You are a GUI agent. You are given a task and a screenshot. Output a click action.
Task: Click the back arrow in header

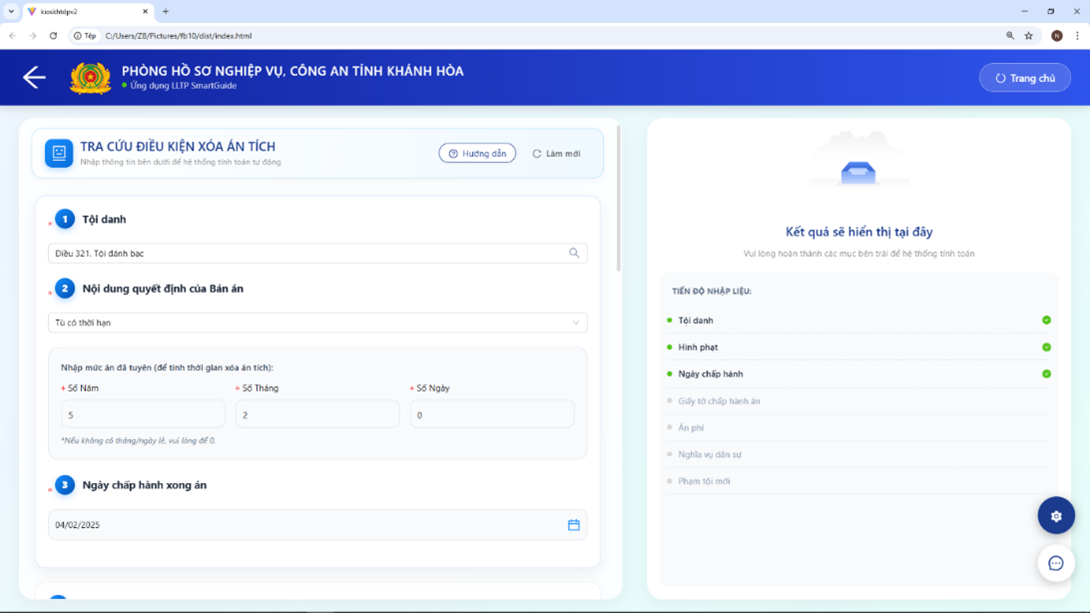(x=34, y=78)
